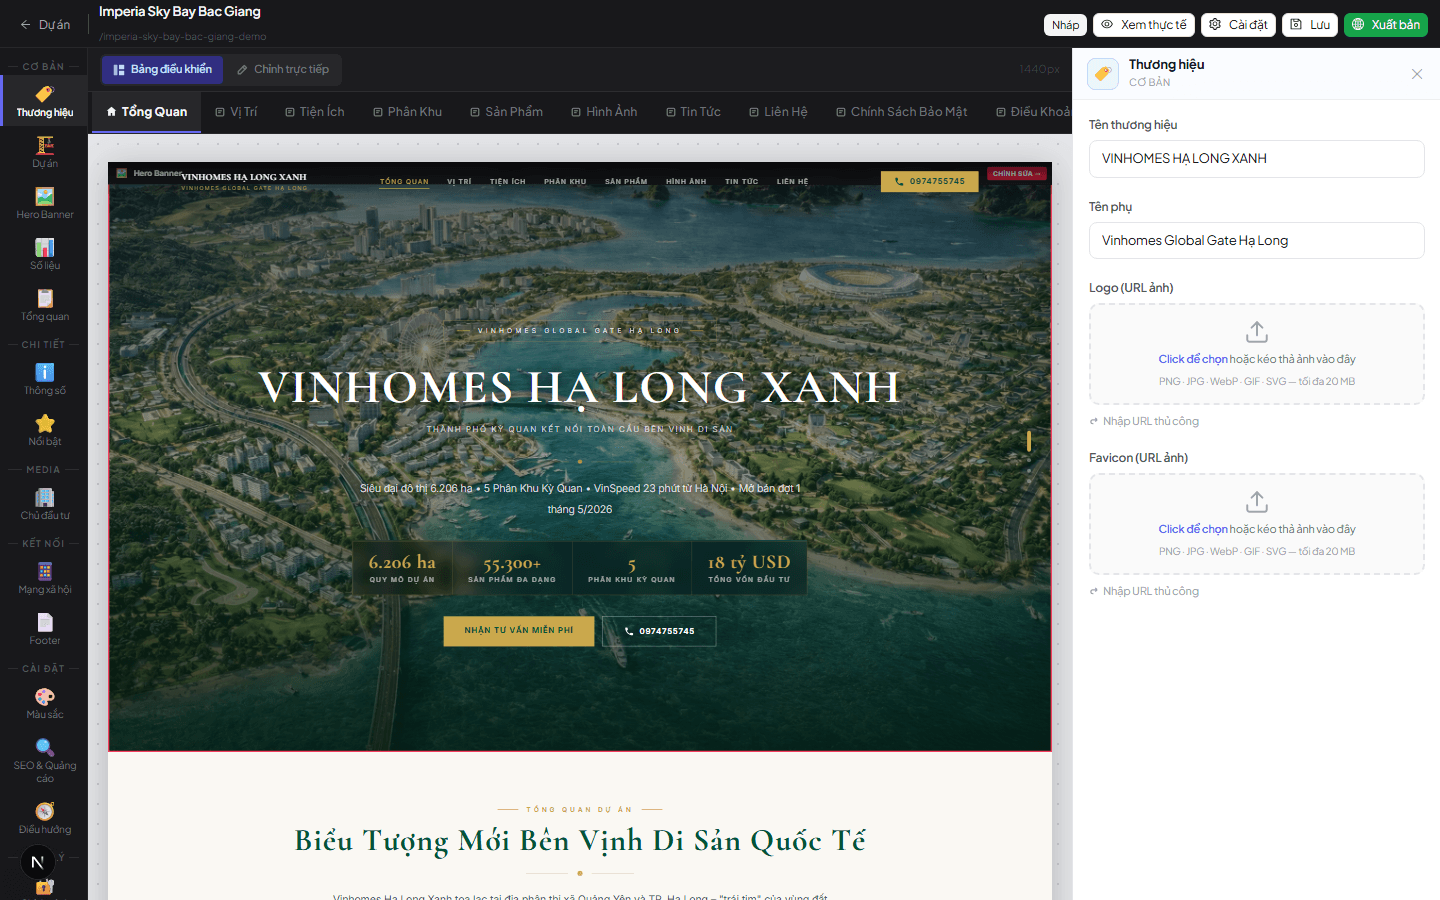Viewport: 1440px width, 900px height.
Task: Click Xuất bản publish button
Action: point(1386,25)
